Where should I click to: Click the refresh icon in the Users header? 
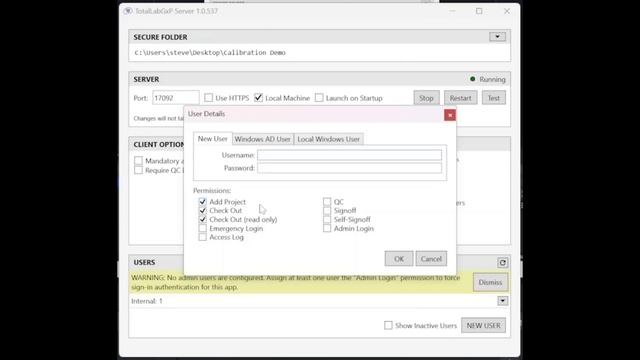click(502, 262)
